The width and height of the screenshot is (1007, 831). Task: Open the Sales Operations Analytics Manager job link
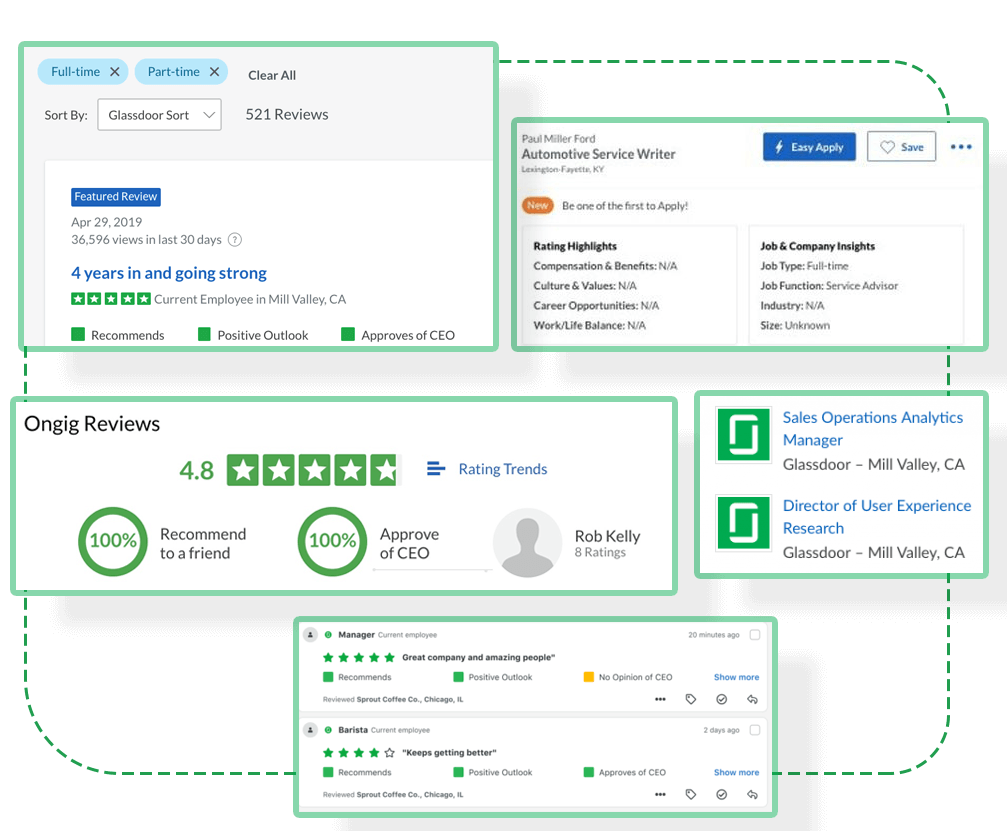(873, 428)
